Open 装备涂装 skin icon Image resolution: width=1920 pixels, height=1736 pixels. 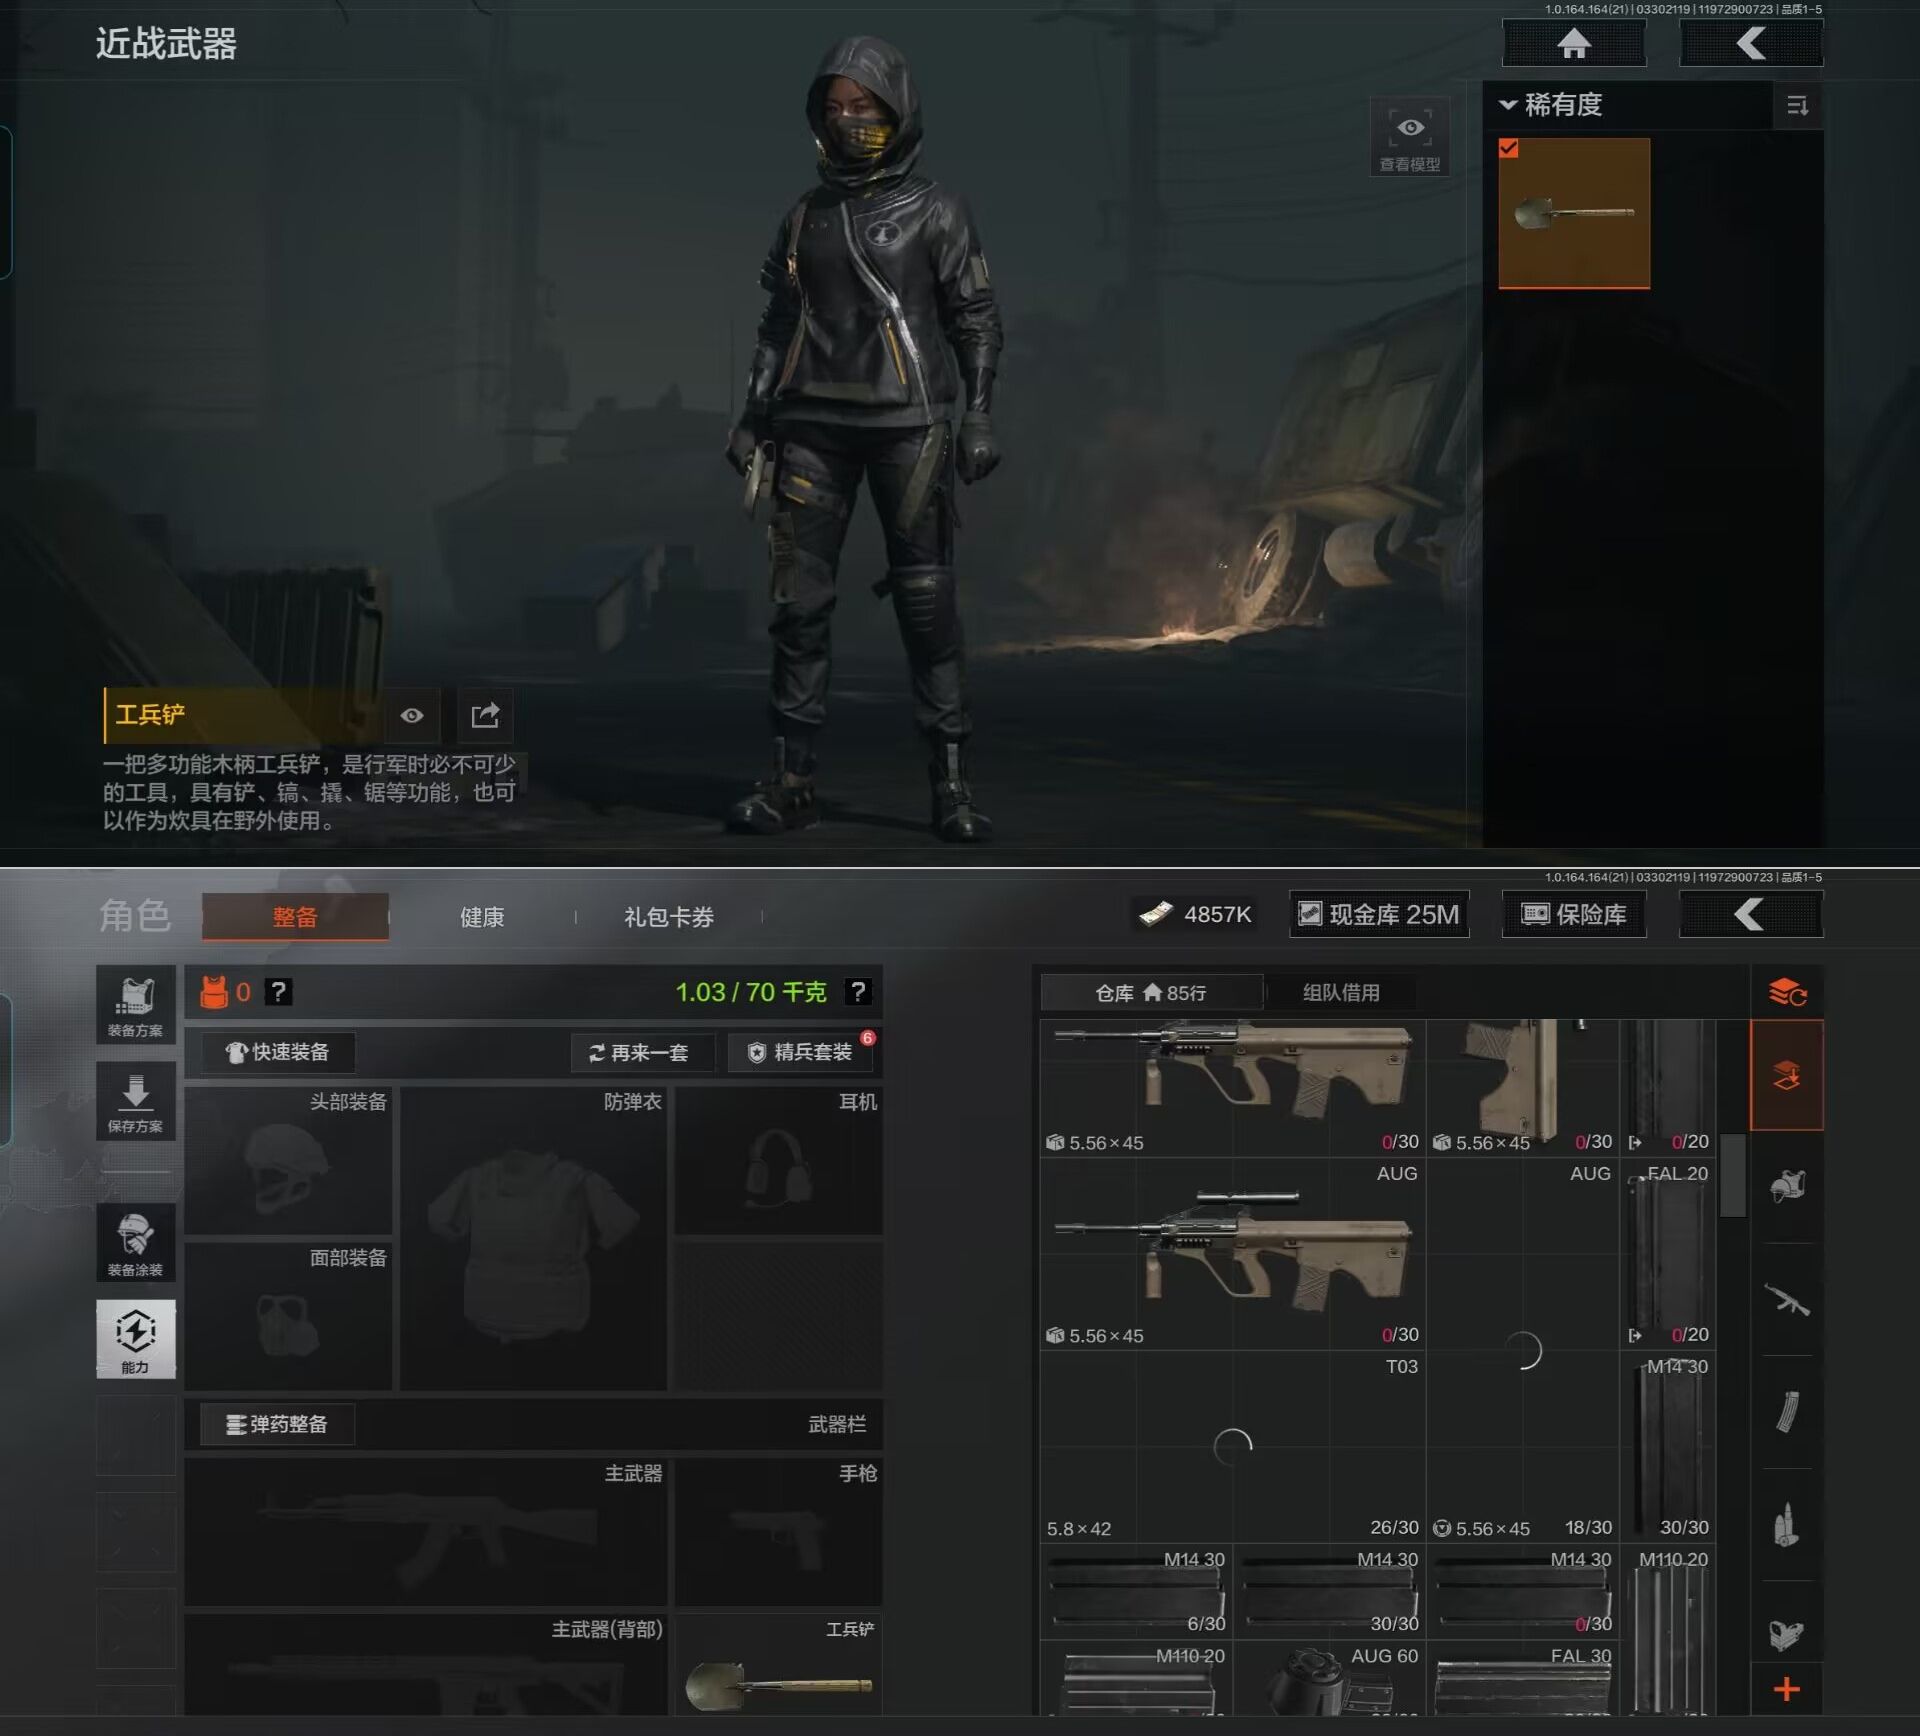[x=135, y=1242]
